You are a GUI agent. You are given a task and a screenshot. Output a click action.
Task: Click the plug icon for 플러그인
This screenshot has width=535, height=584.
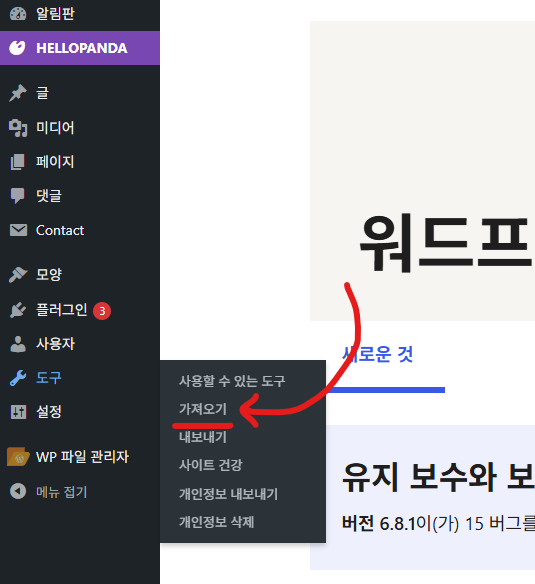18,310
